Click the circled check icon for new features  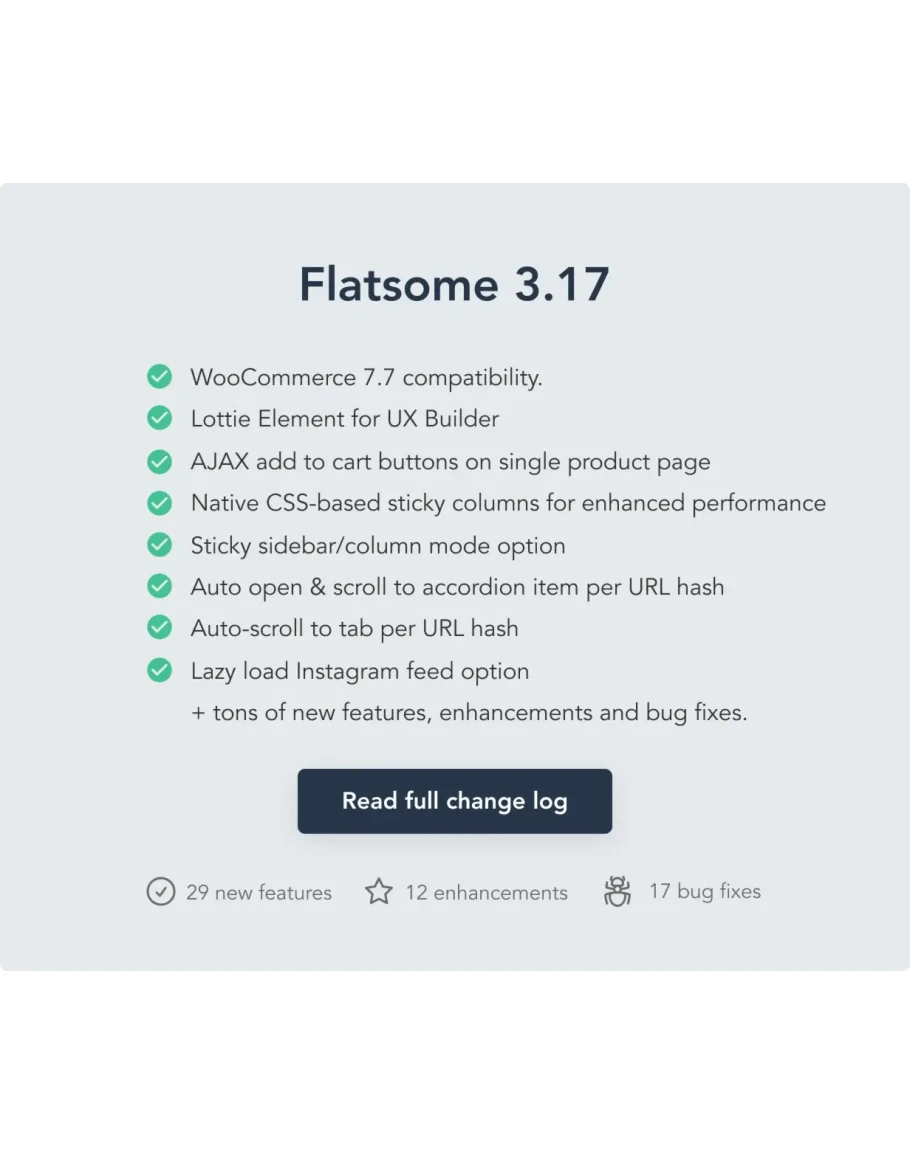160,891
